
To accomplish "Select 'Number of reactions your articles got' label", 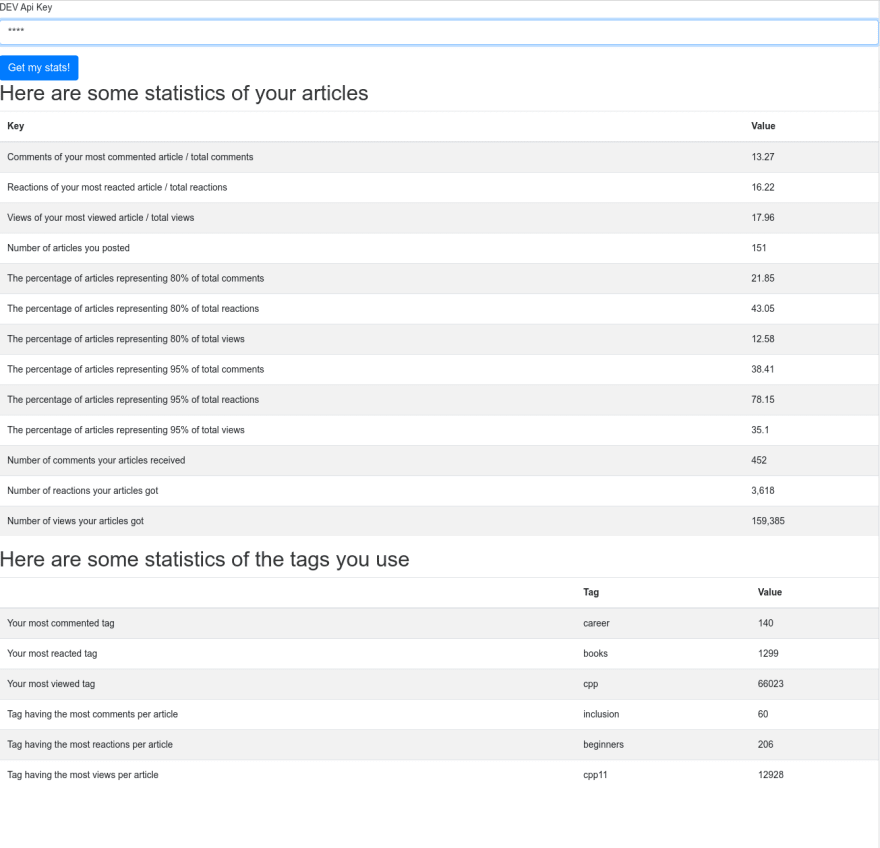I will tap(82, 491).
